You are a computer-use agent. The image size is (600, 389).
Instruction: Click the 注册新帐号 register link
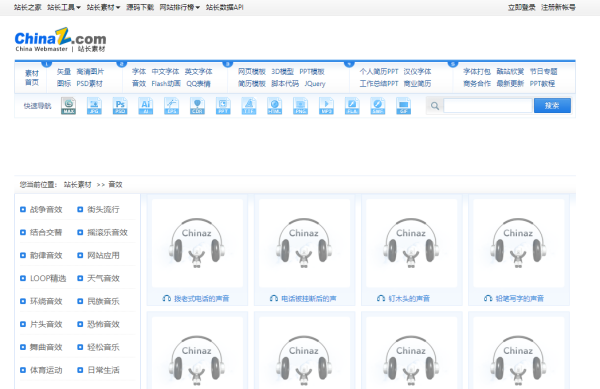(x=558, y=7)
